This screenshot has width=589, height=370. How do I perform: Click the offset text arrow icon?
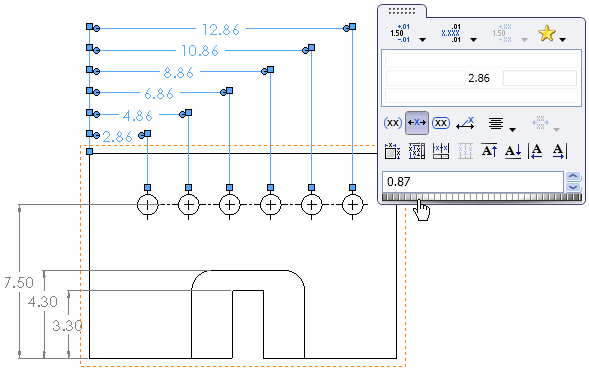coord(465,123)
